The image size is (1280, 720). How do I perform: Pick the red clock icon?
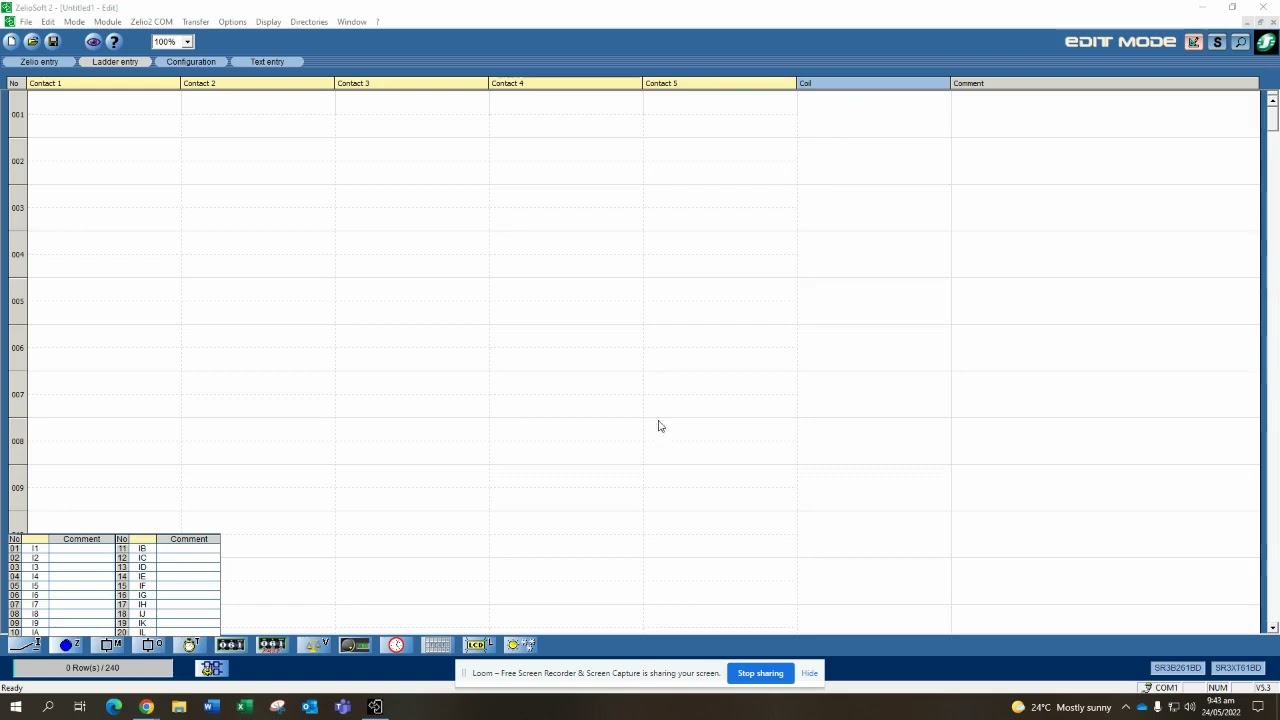point(396,645)
